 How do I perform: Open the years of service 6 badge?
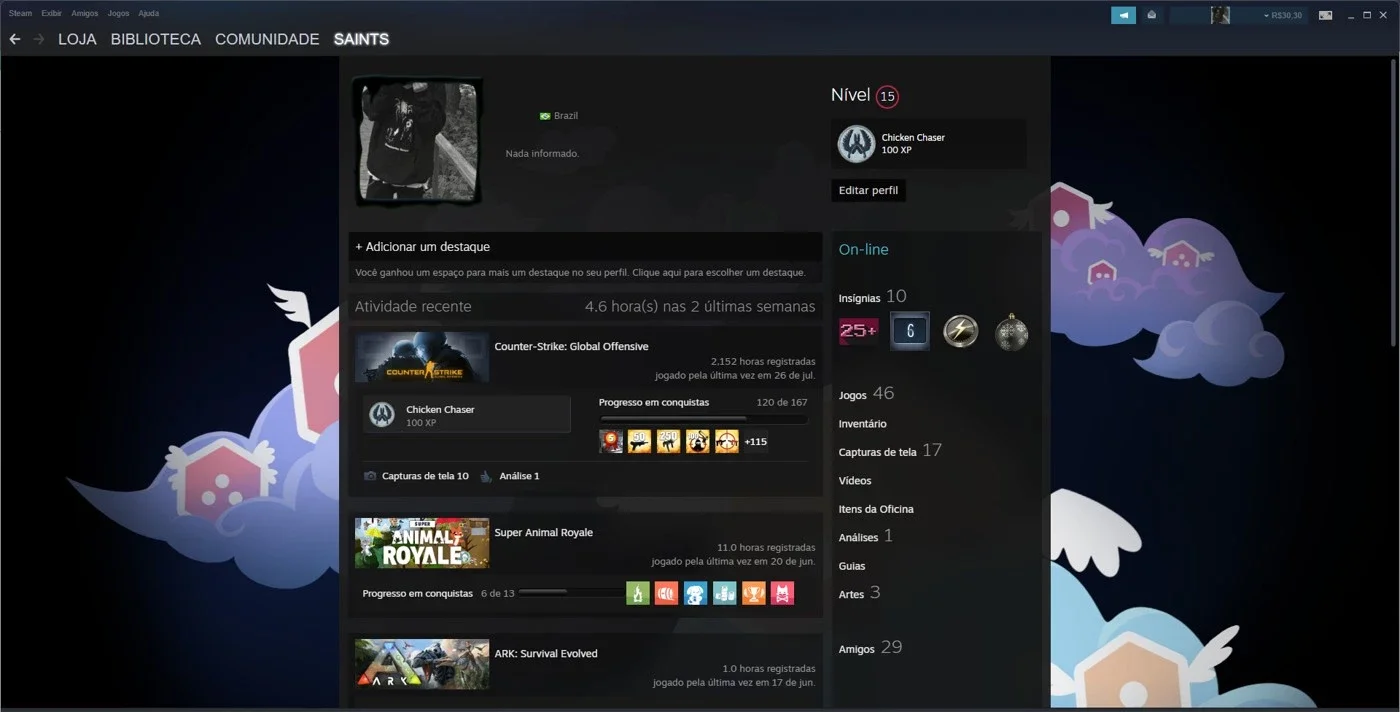click(x=910, y=331)
